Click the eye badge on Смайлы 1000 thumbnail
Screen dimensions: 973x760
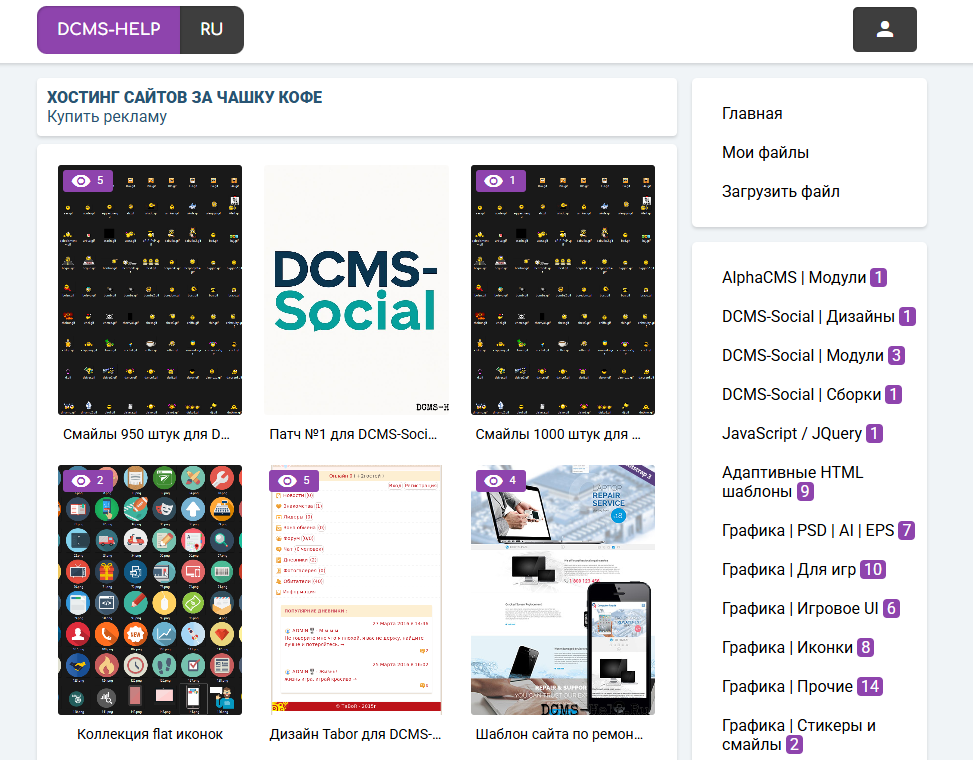click(500, 180)
